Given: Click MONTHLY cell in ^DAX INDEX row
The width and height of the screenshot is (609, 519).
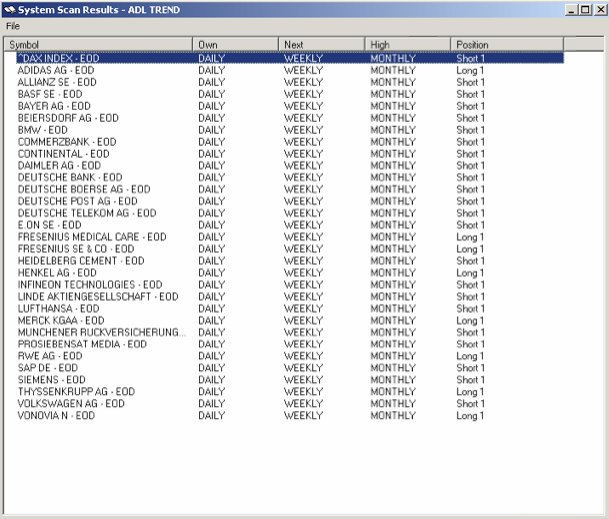Looking at the screenshot, I should click(393, 58).
